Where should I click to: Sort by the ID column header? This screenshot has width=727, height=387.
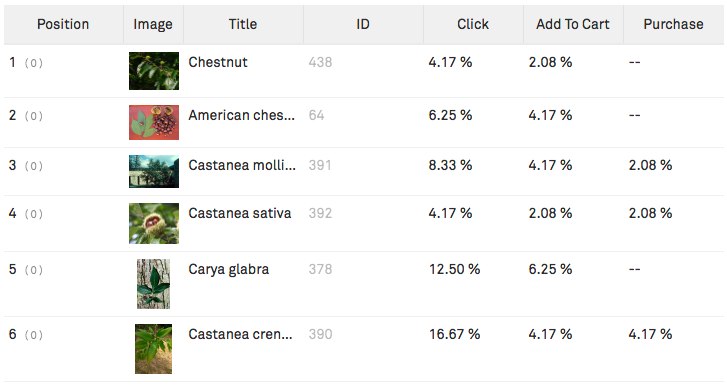(363, 24)
